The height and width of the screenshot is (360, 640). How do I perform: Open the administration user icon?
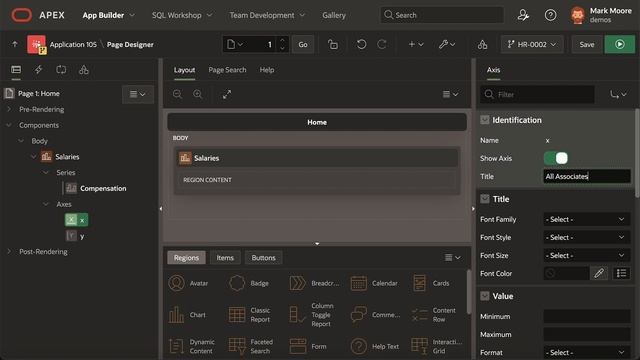[523, 15]
